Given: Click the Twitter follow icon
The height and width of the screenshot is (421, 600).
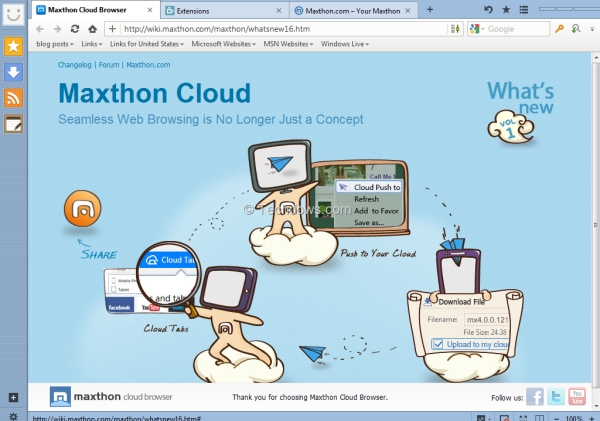Looking at the screenshot, I should [x=555, y=396].
